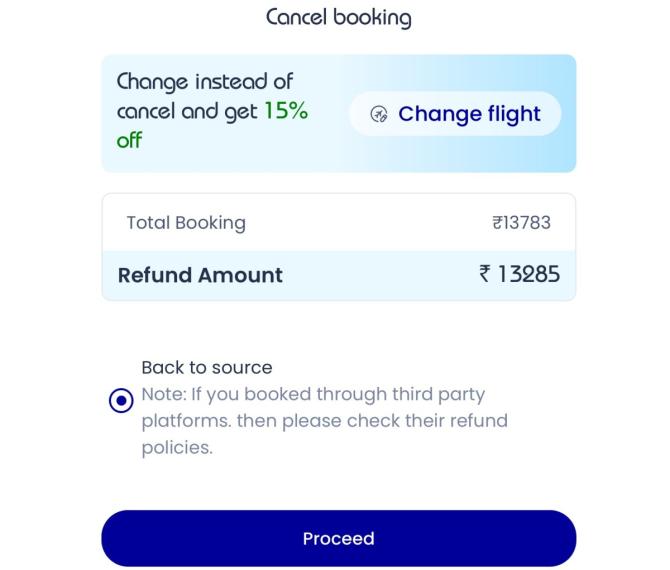The width and height of the screenshot is (670, 570).
Task: Click the green 15% off text
Action: click(285, 112)
